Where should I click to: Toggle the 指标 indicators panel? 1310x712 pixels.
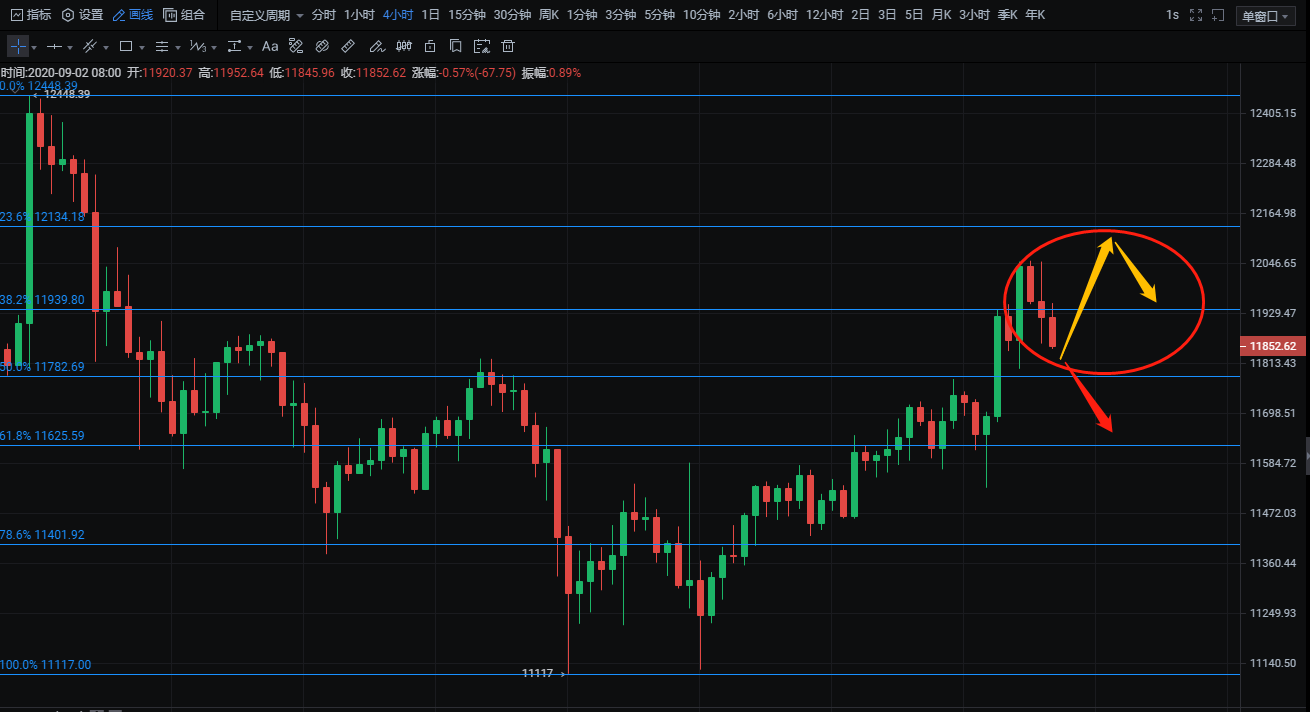tap(30, 15)
